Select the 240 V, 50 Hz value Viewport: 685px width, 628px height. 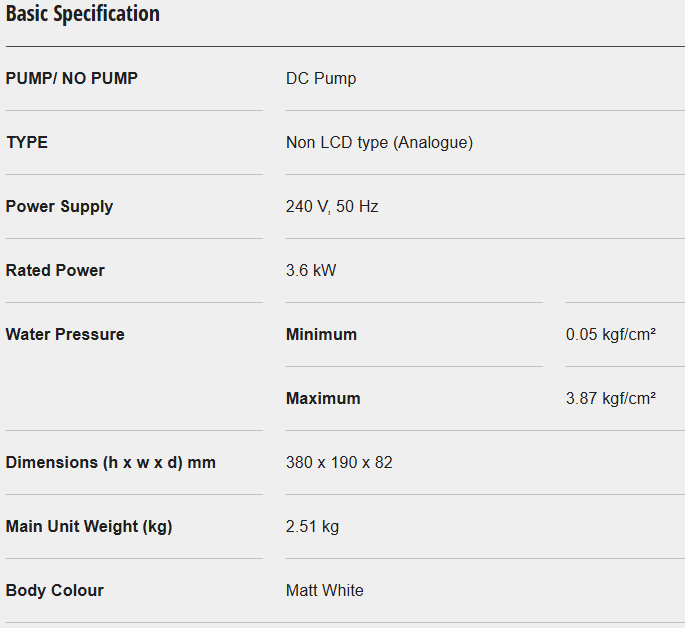pos(332,206)
